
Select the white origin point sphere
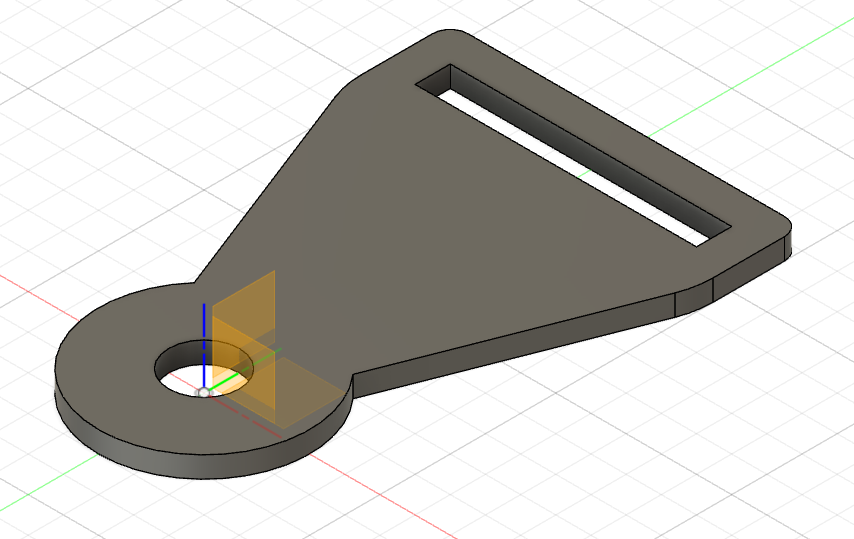(204, 393)
